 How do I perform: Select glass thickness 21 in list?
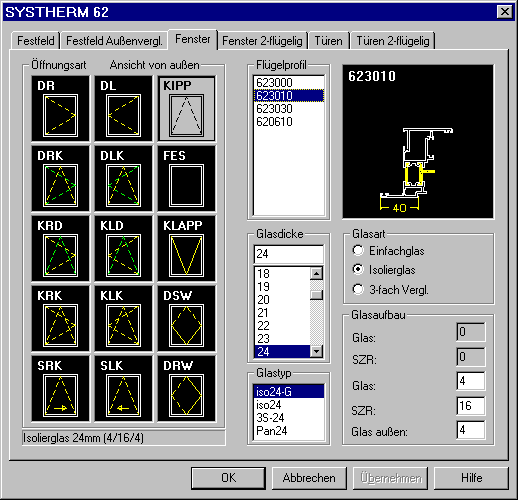[282, 313]
